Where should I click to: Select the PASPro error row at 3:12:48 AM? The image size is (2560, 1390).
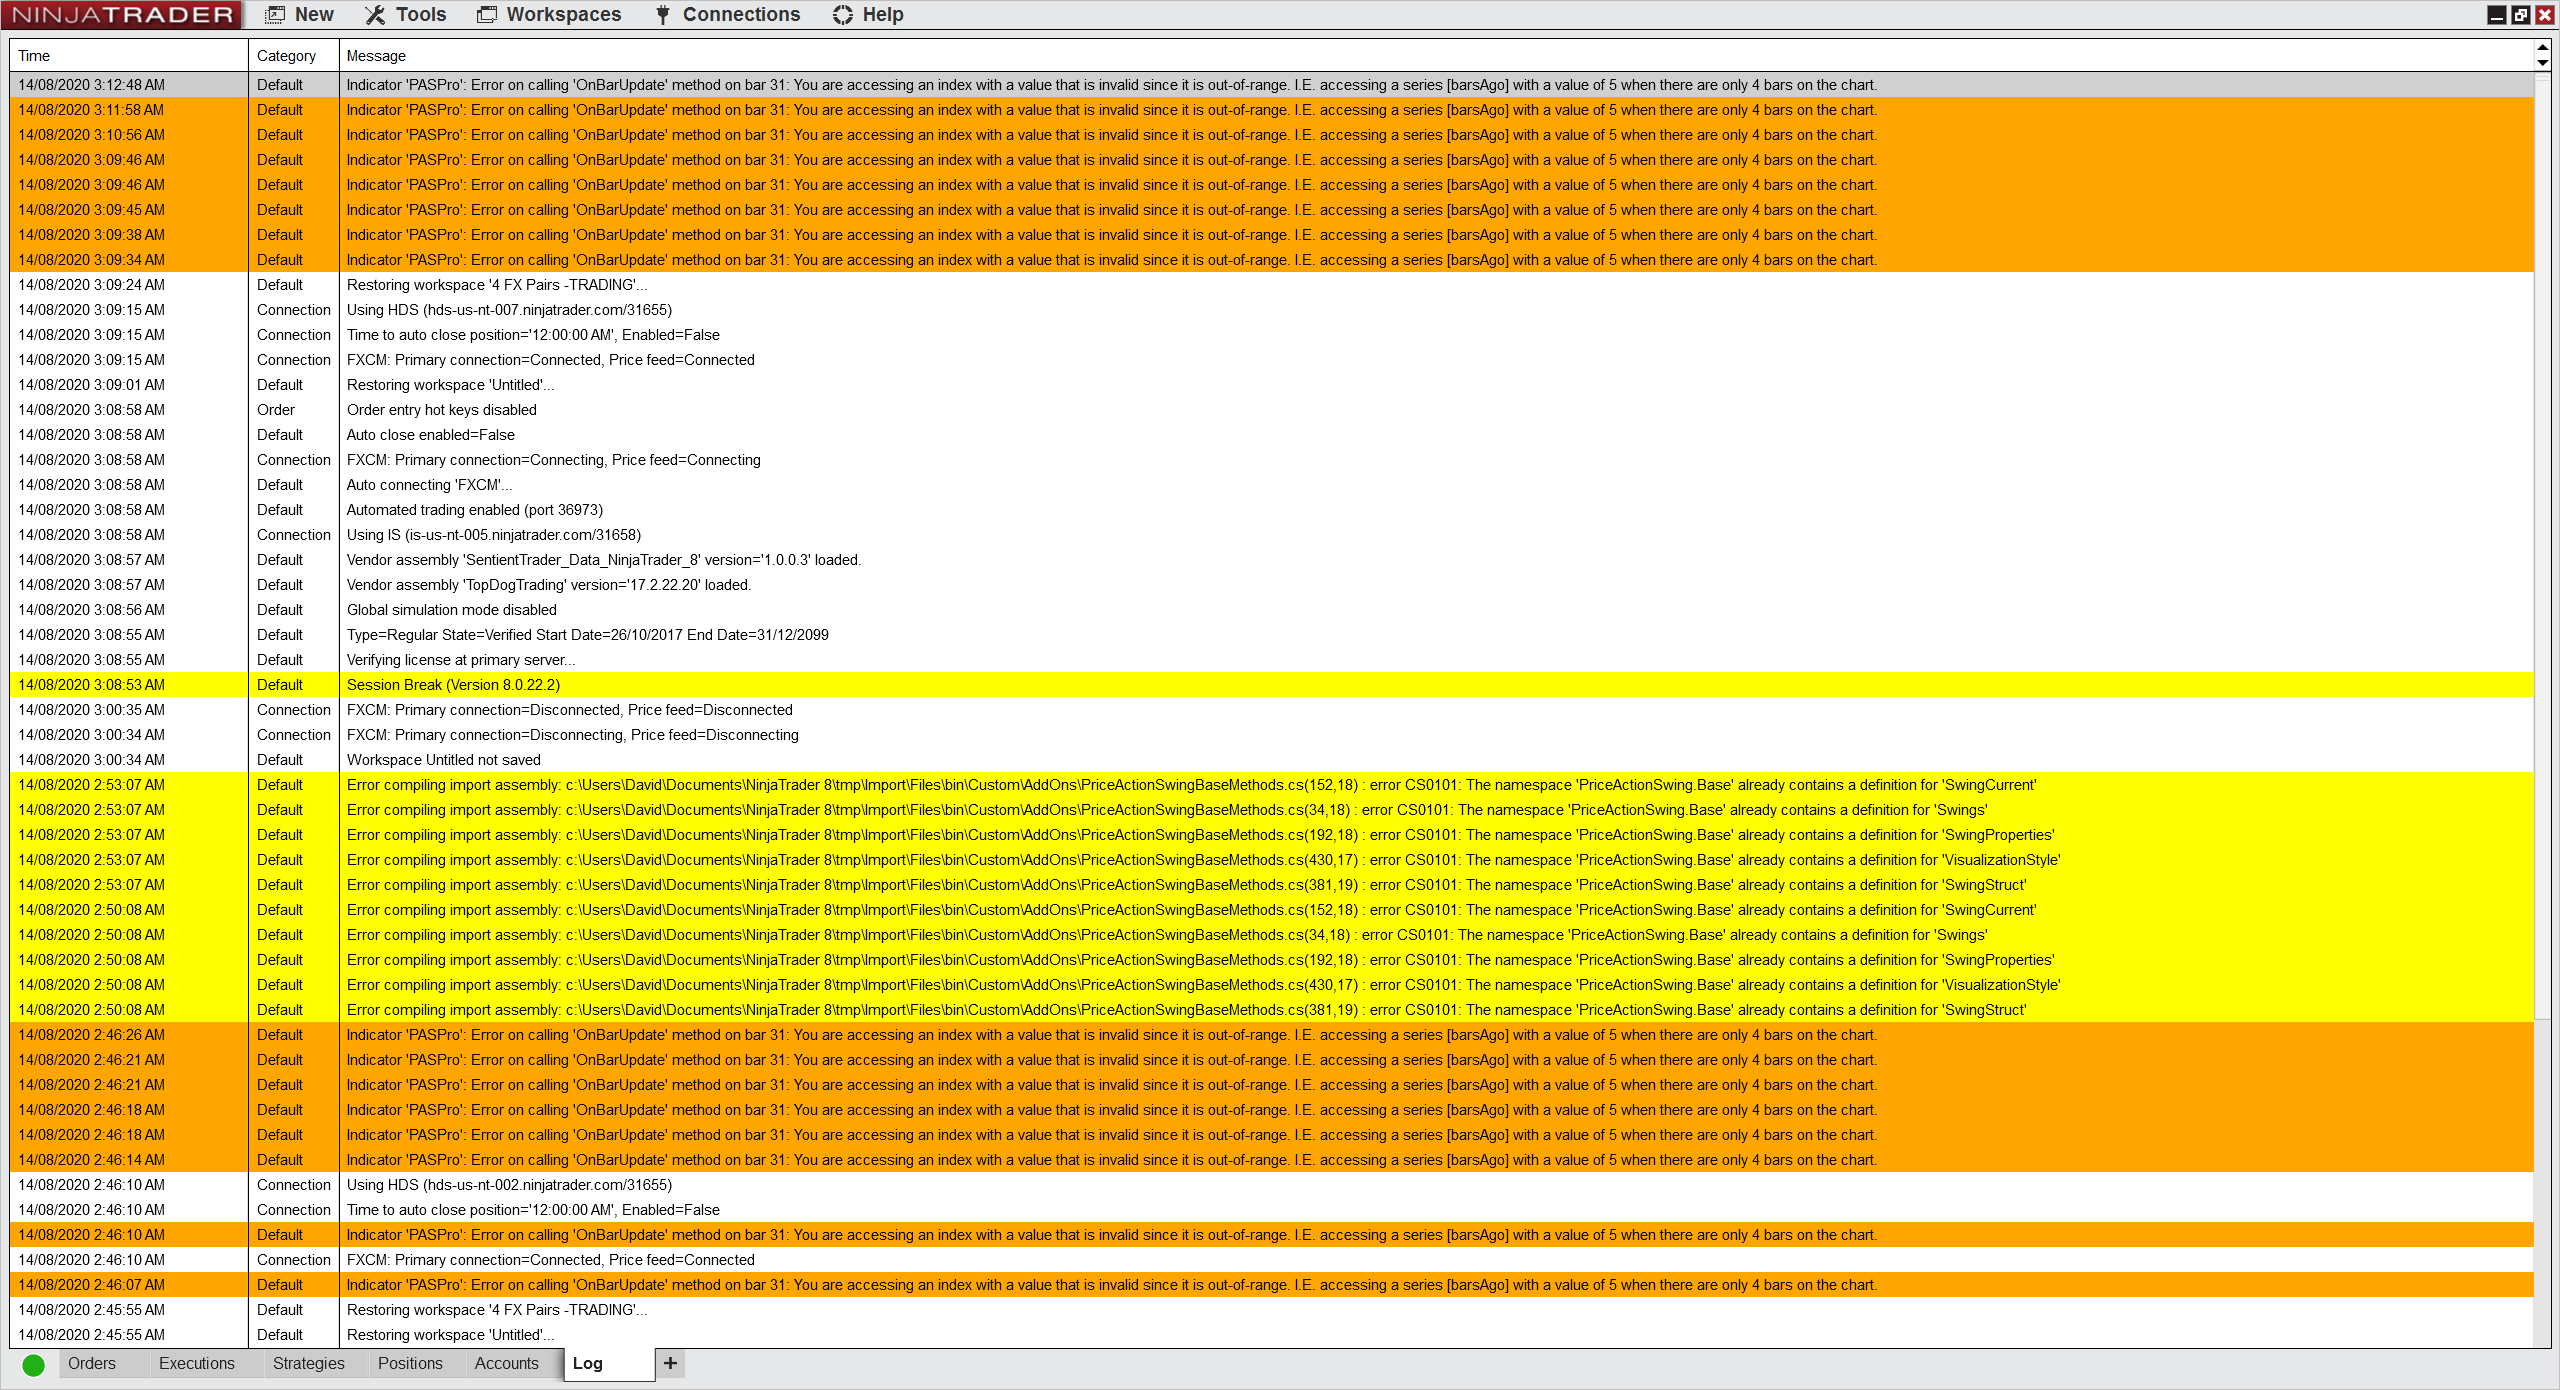pyautogui.click(x=1272, y=85)
